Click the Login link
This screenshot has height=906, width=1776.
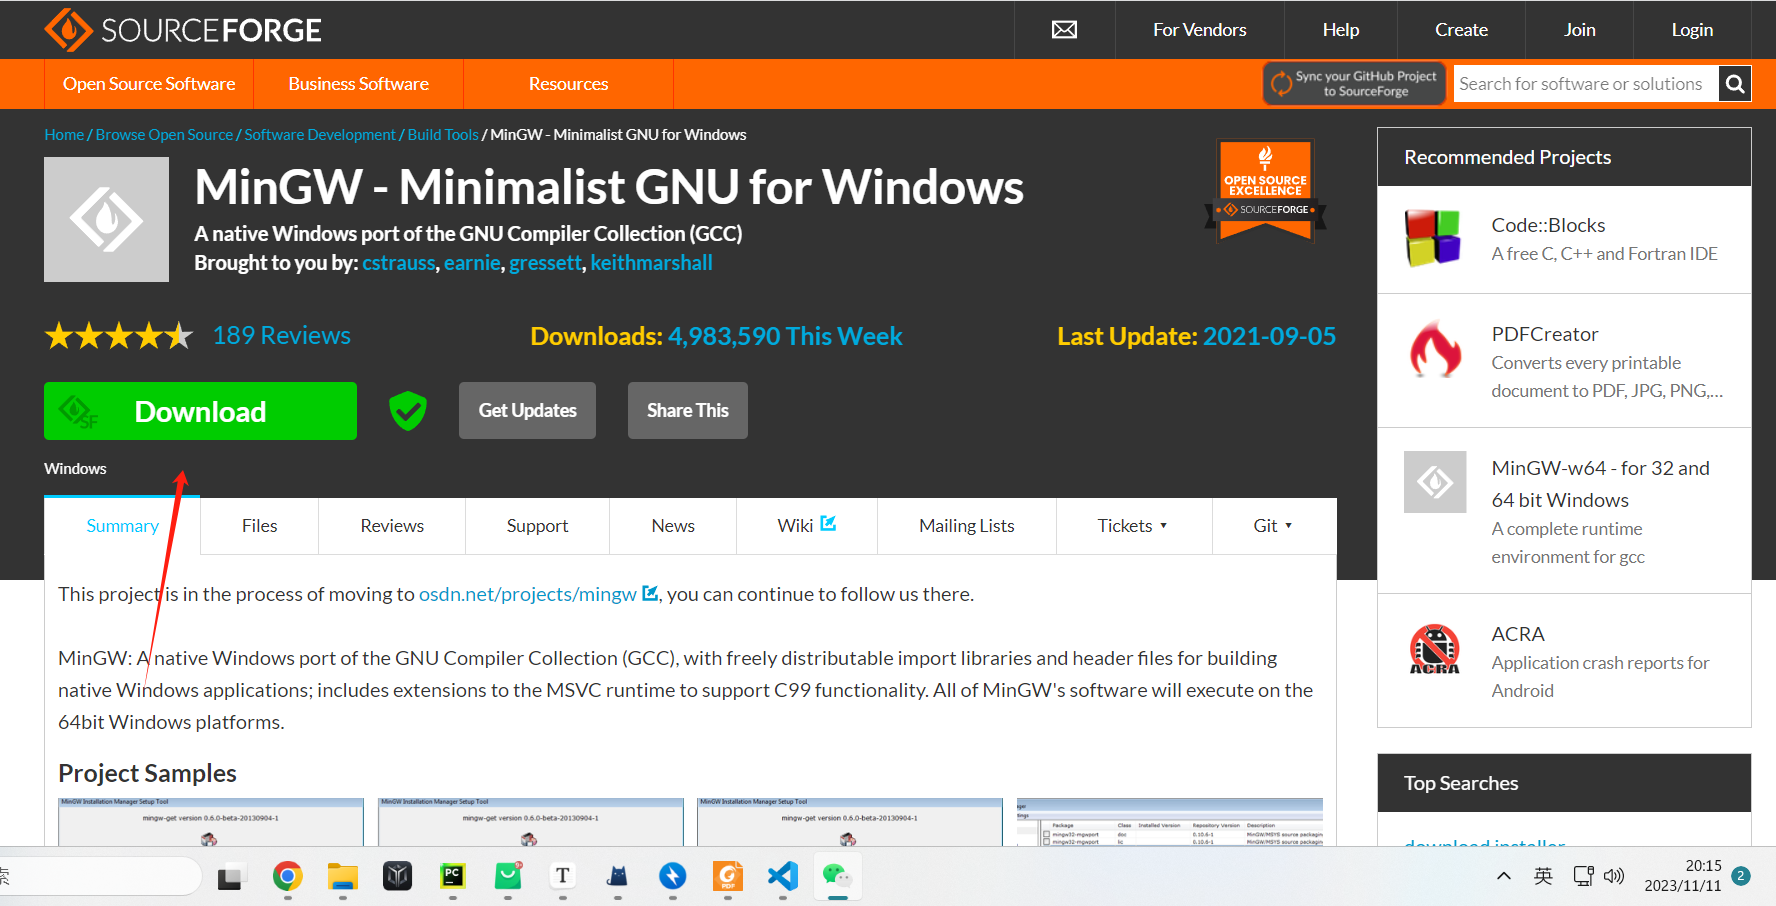[1692, 30]
